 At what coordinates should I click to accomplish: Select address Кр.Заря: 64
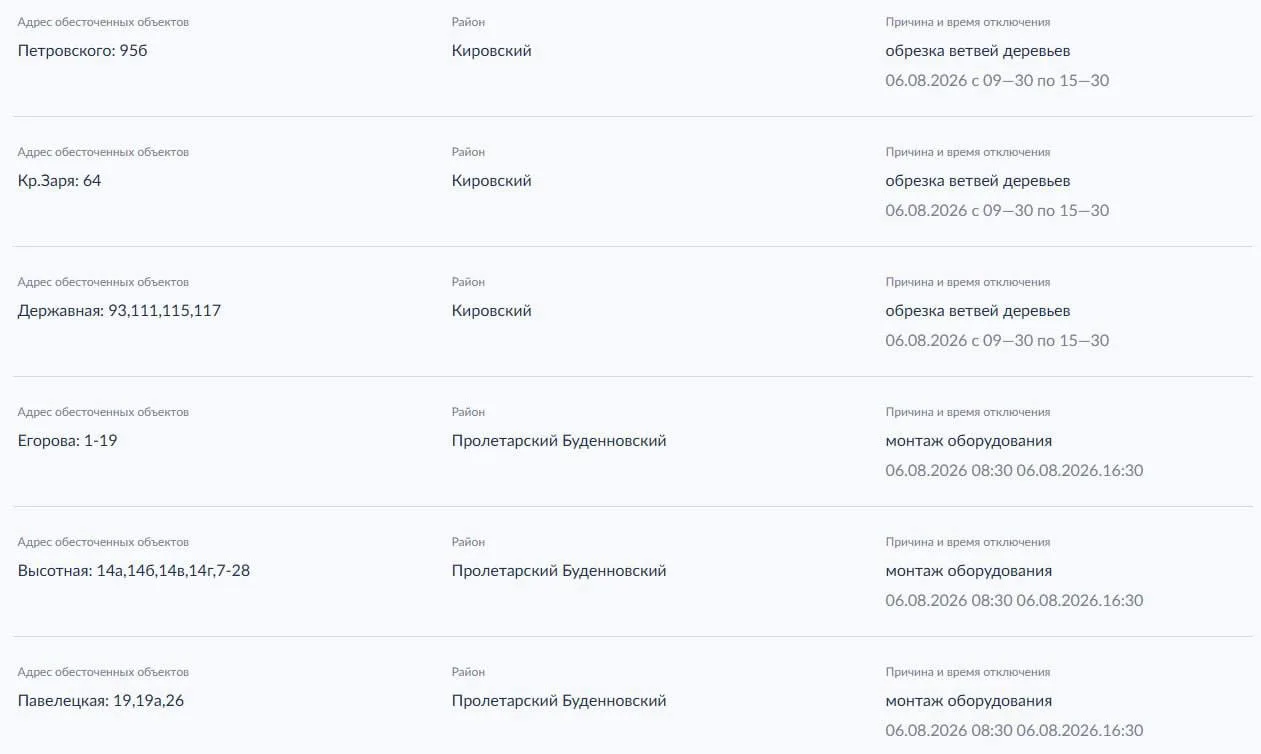point(59,181)
